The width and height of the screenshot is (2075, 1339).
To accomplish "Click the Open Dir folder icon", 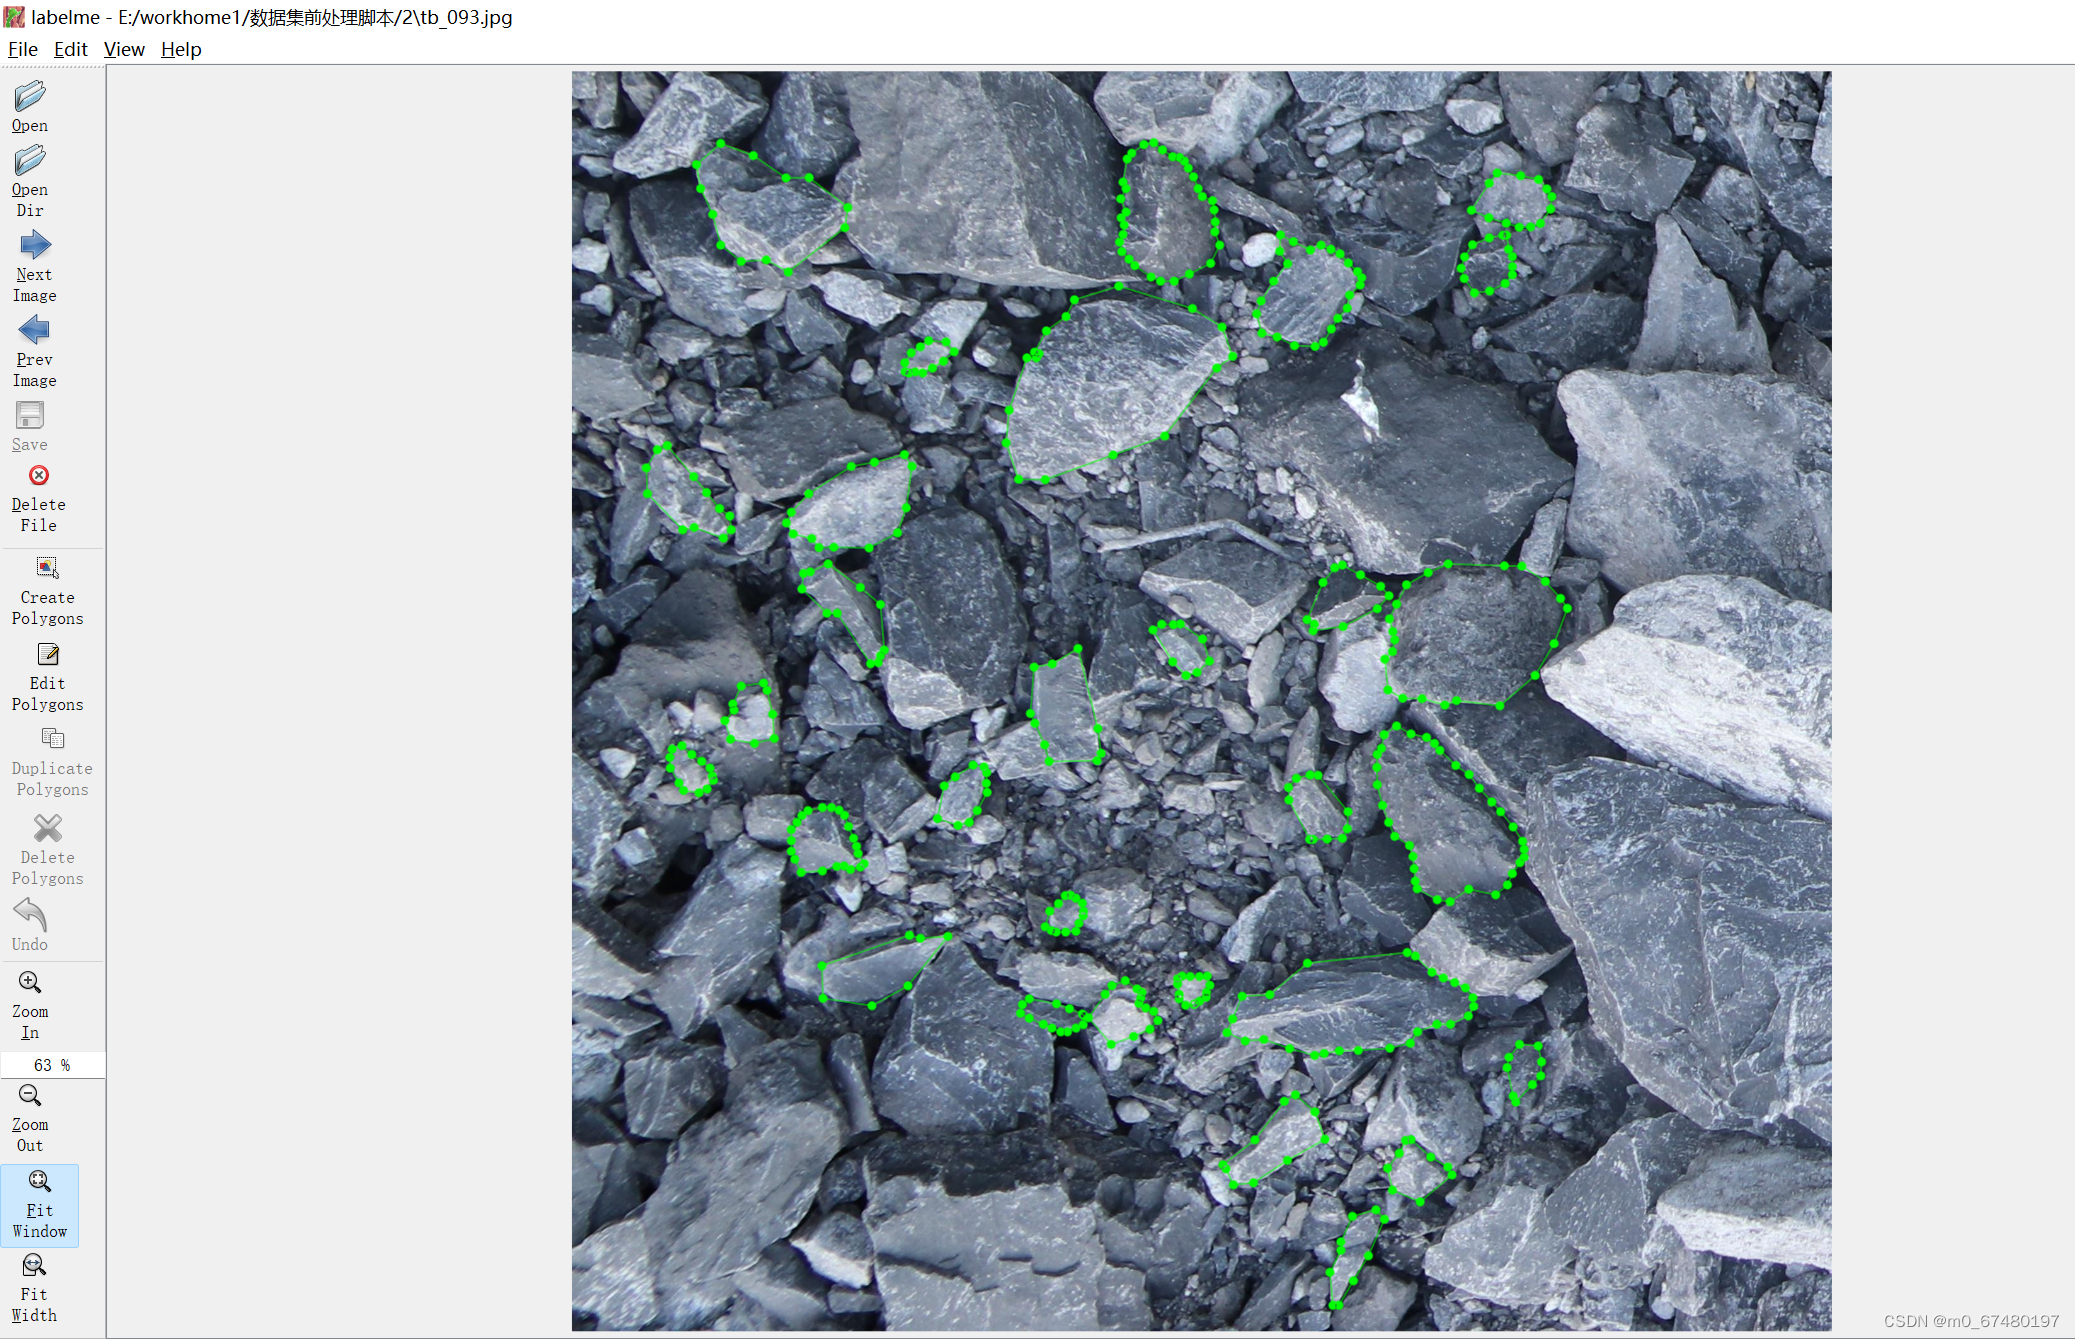I will click(x=30, y=161).
